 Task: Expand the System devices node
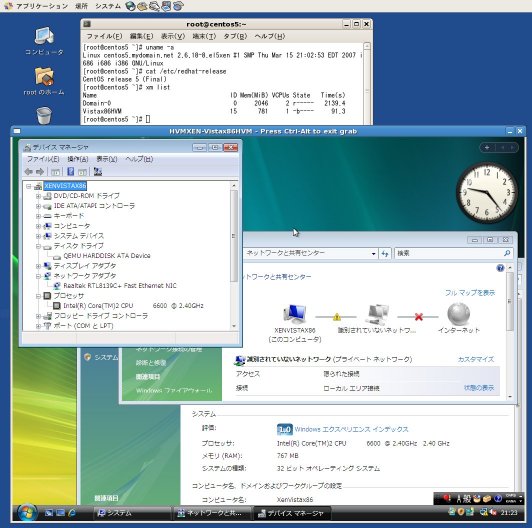click(x=38, y=236)
